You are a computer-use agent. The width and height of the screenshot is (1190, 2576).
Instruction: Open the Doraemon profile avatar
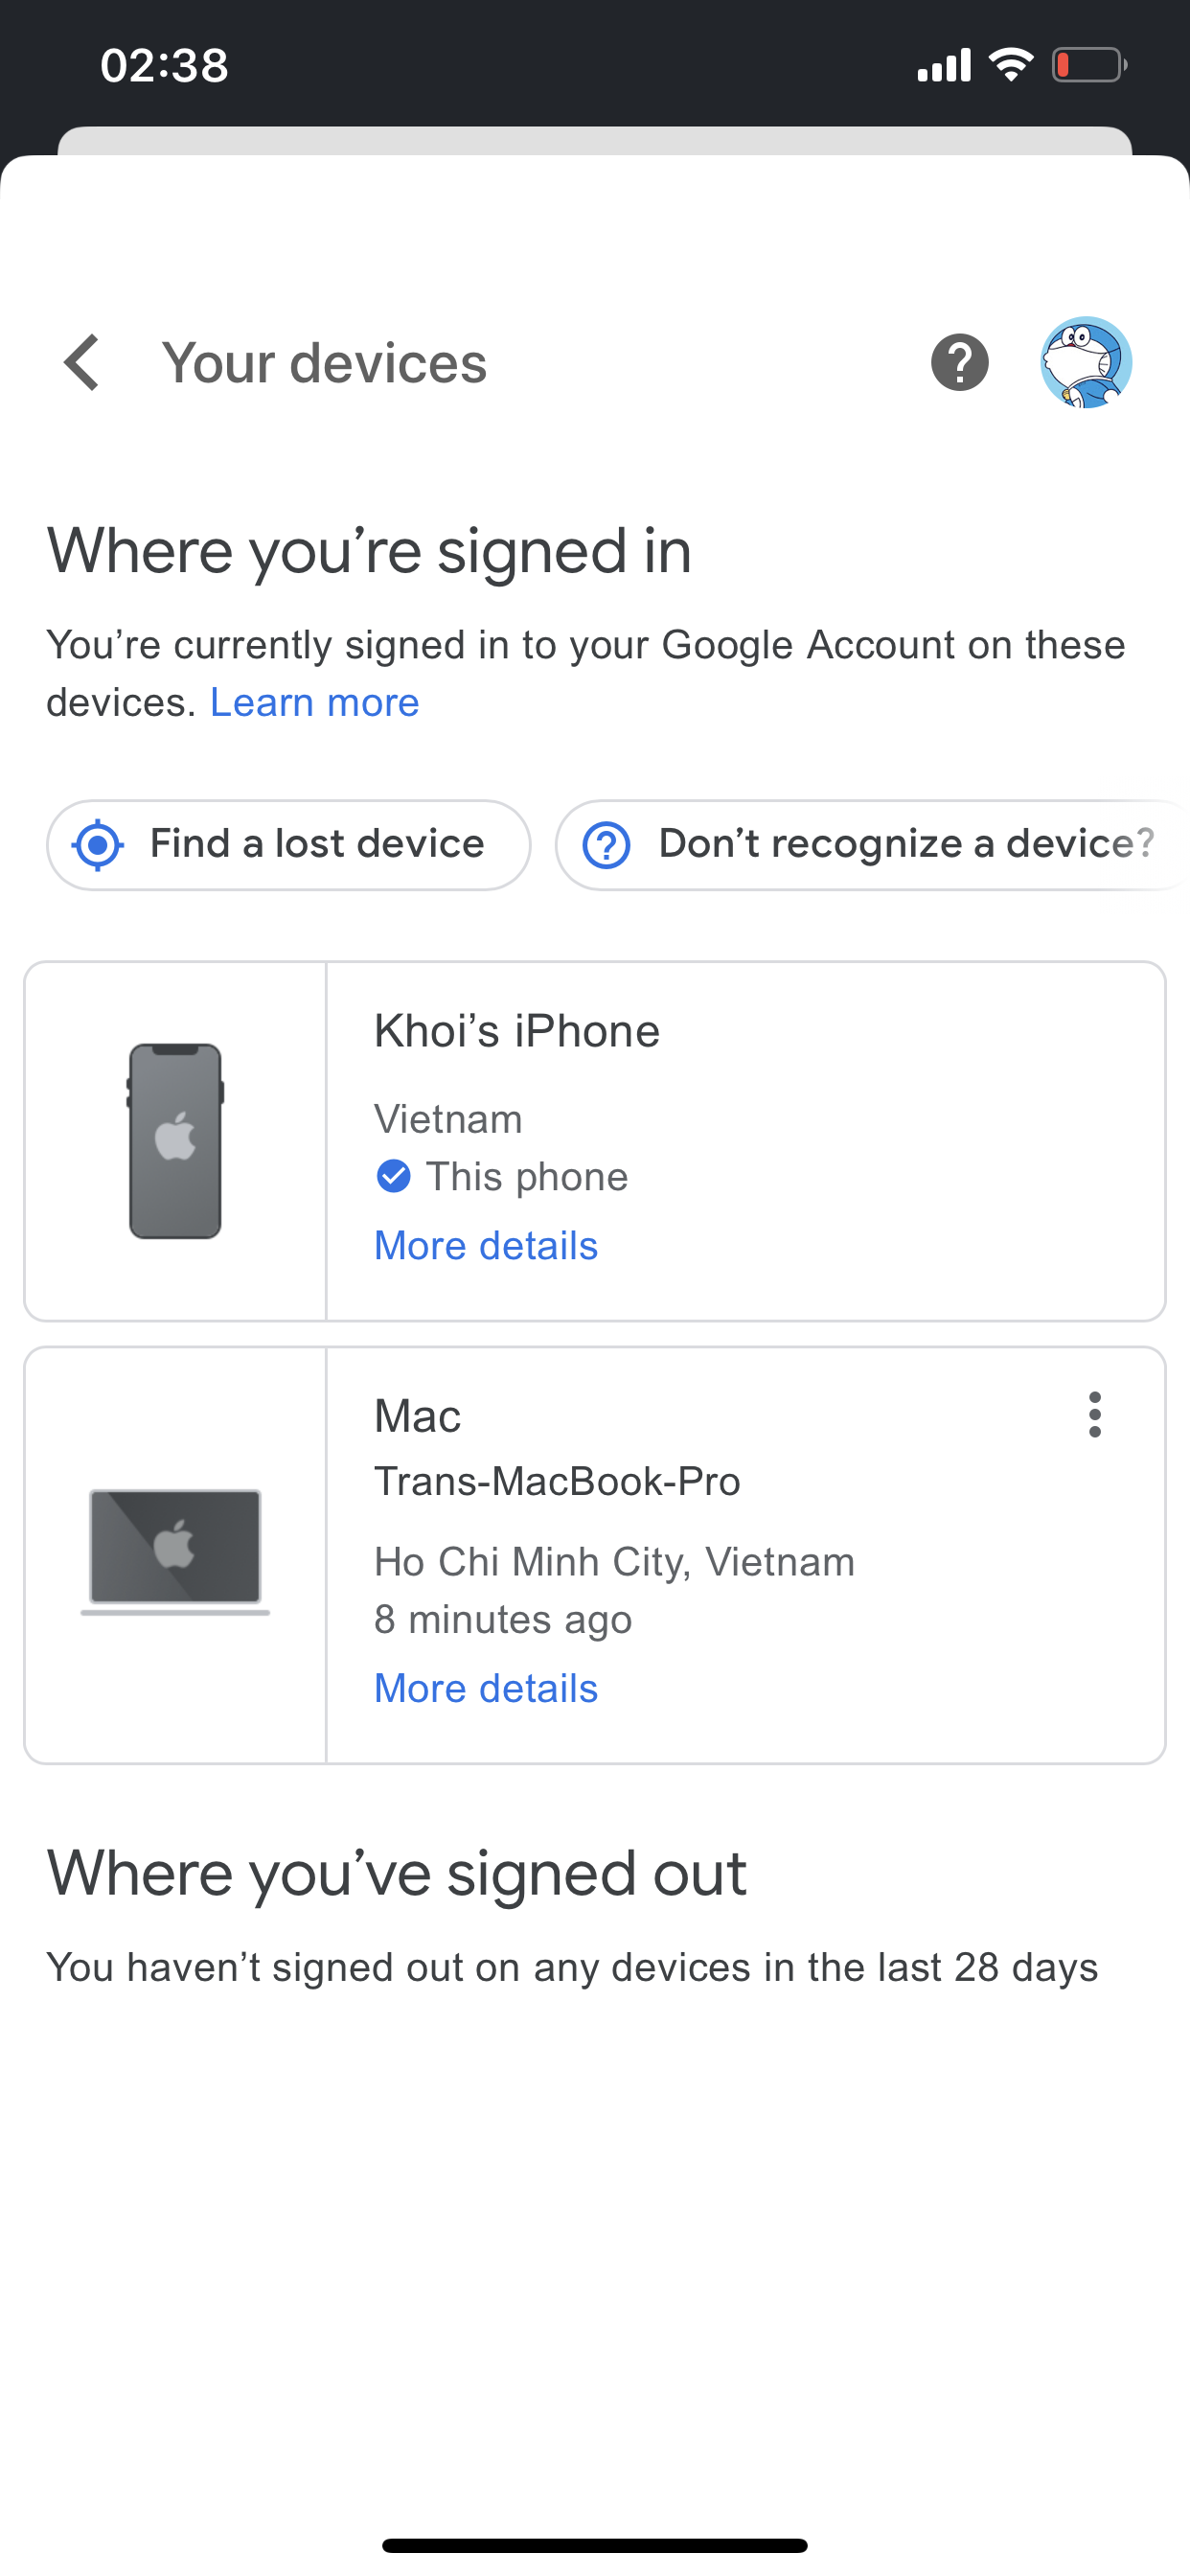point(1085,362)
